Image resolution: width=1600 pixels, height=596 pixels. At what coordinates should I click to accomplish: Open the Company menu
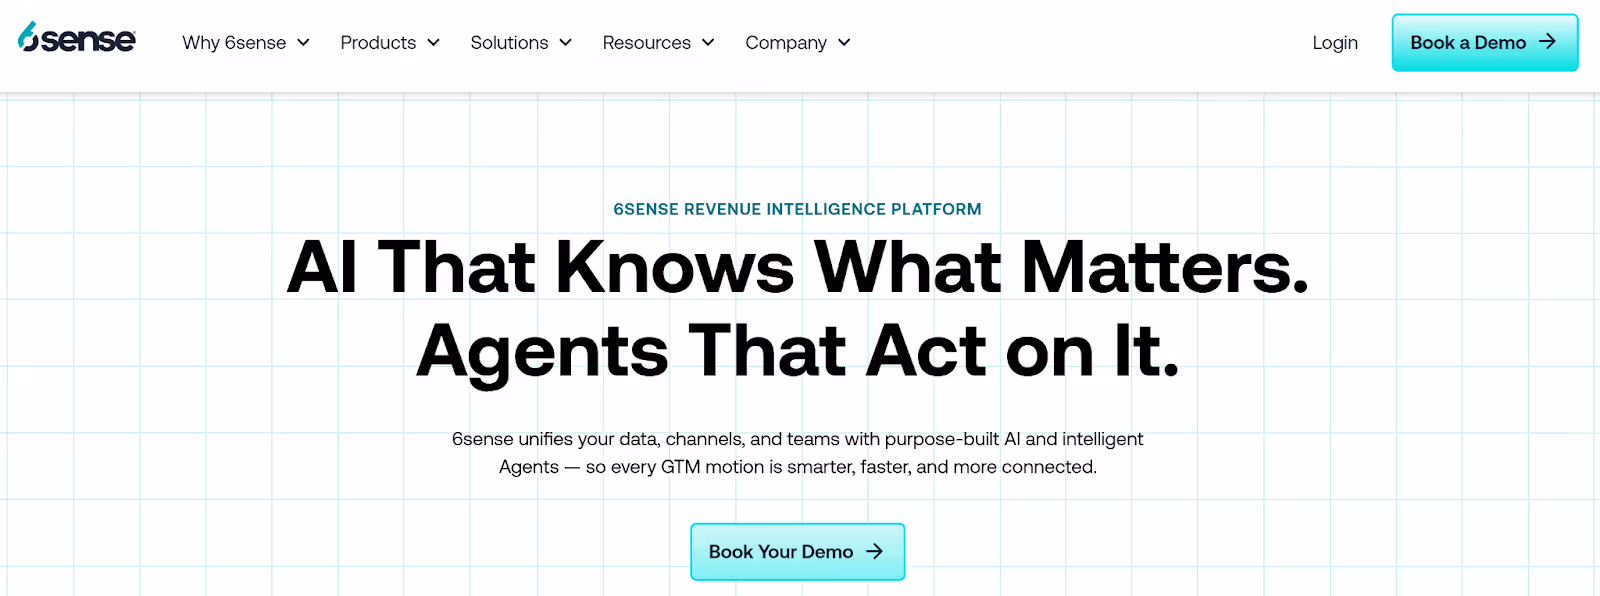tap(798, 42)
